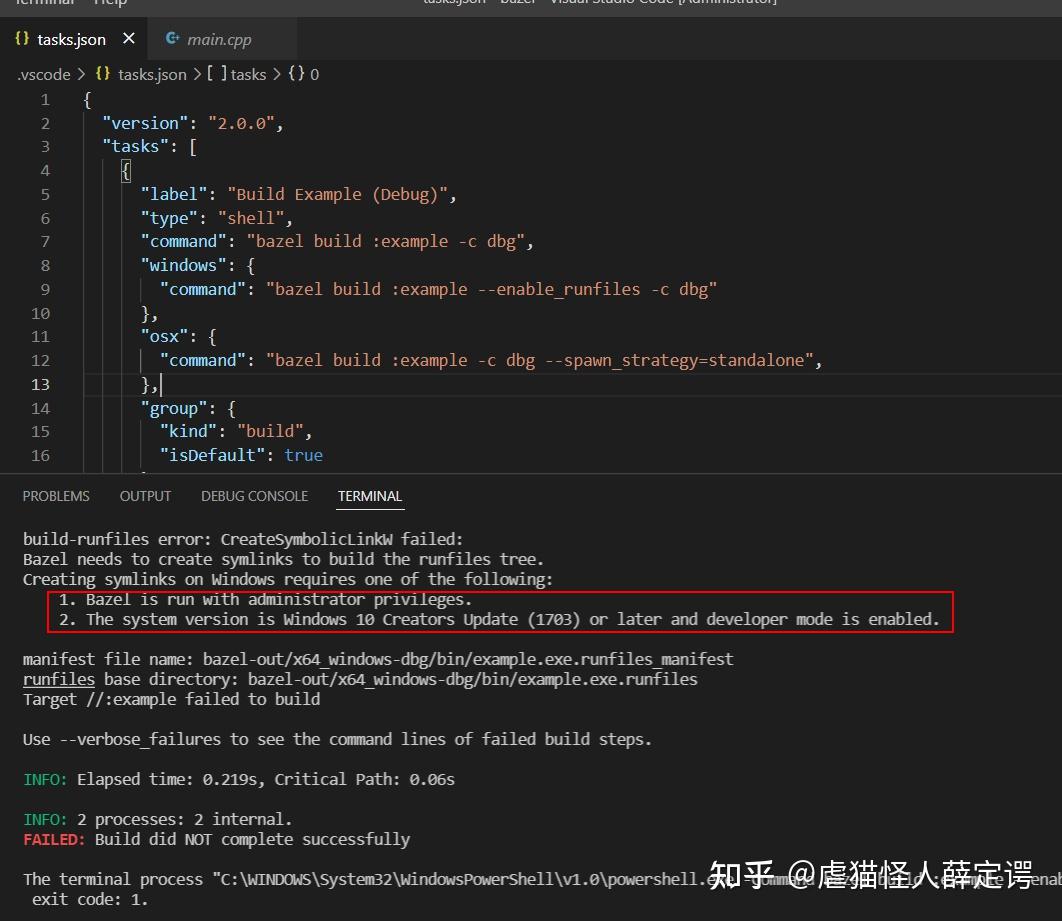Select the TERMINAL tab
Screen dimensions: 1062x921
pyautogui.click(x=370, y=495)
